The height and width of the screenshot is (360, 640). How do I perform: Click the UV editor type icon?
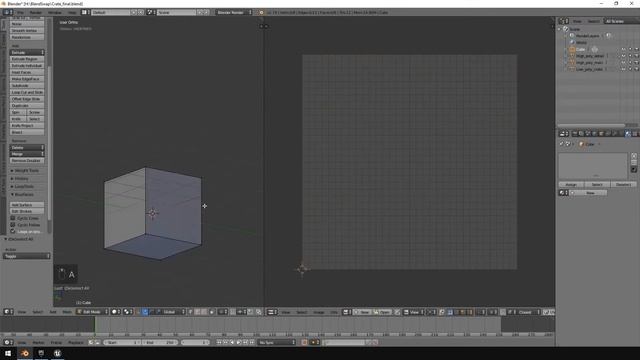click(x=272, y=312)
